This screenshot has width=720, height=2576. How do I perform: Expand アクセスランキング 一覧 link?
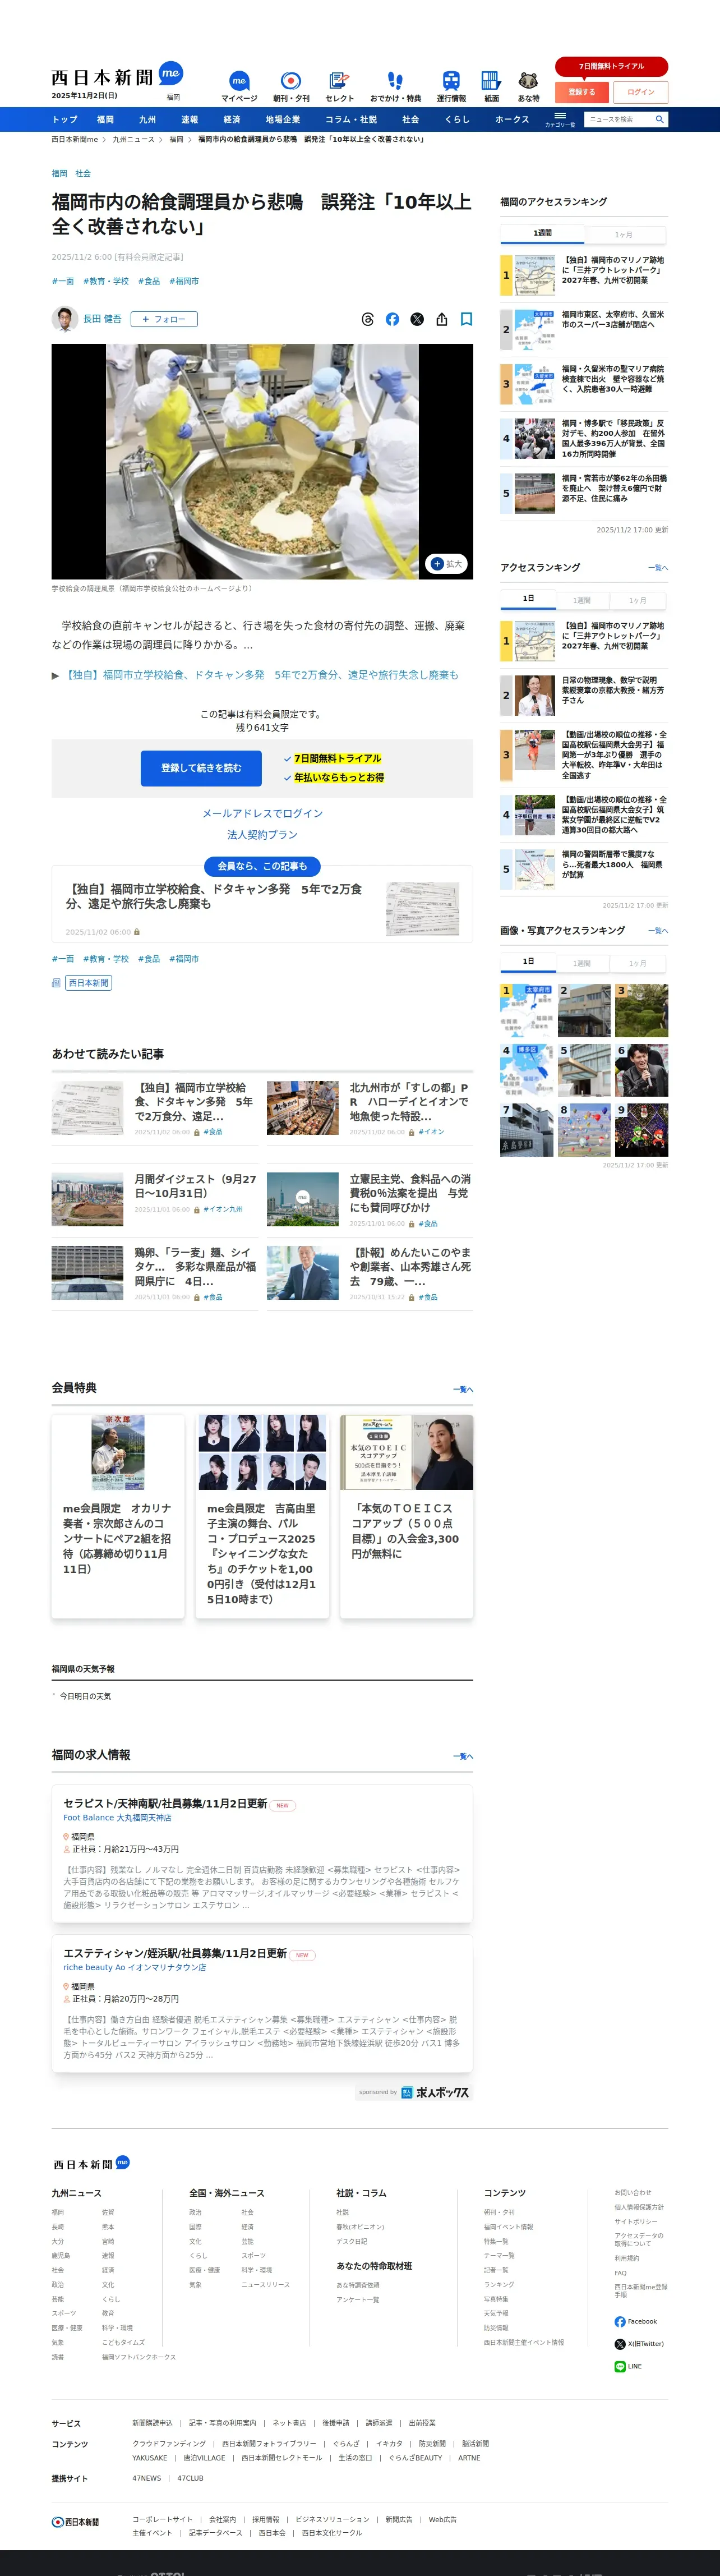(x=658, y=568)
